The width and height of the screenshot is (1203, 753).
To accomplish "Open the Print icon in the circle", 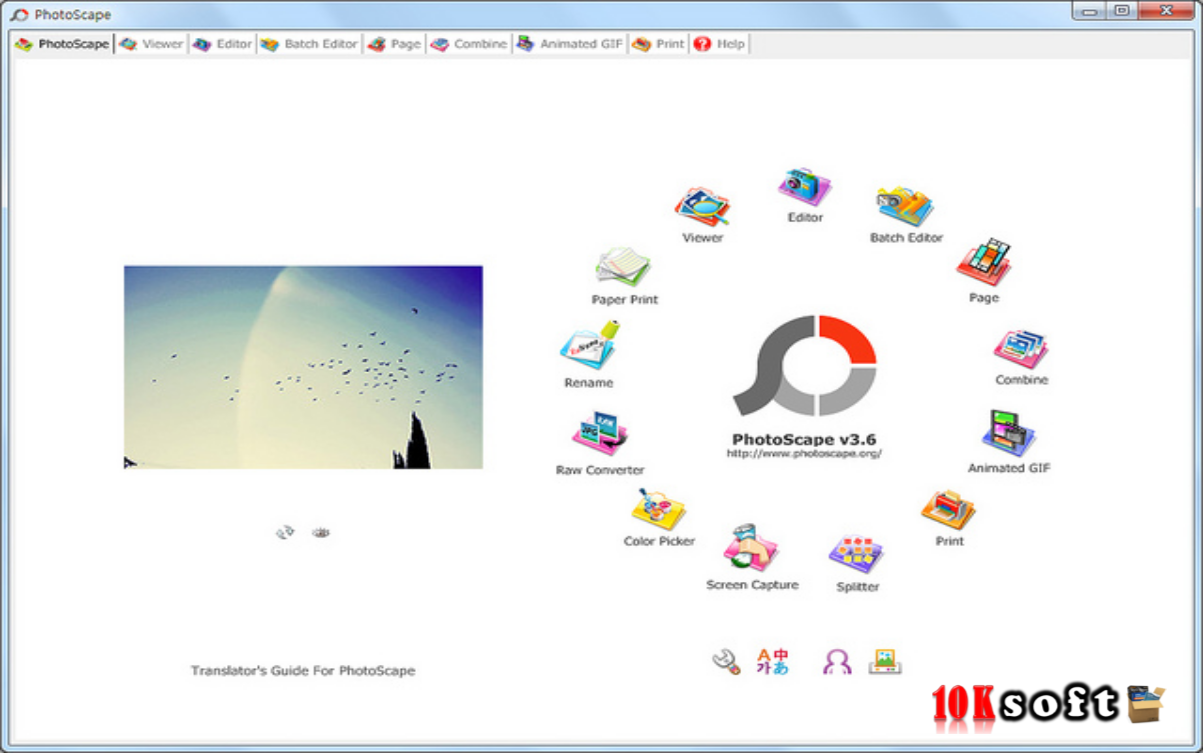I will pos(948,511).
